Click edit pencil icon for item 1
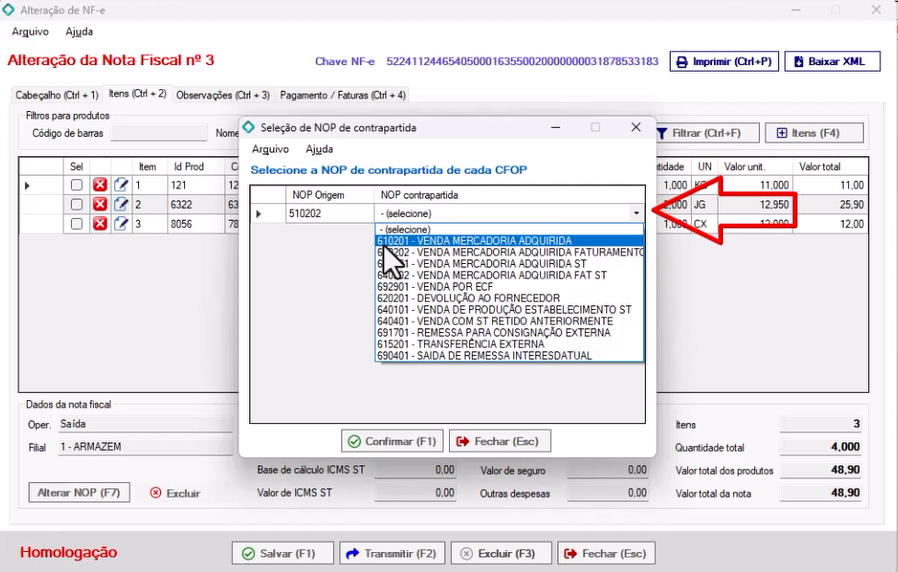 click(121, 185)
